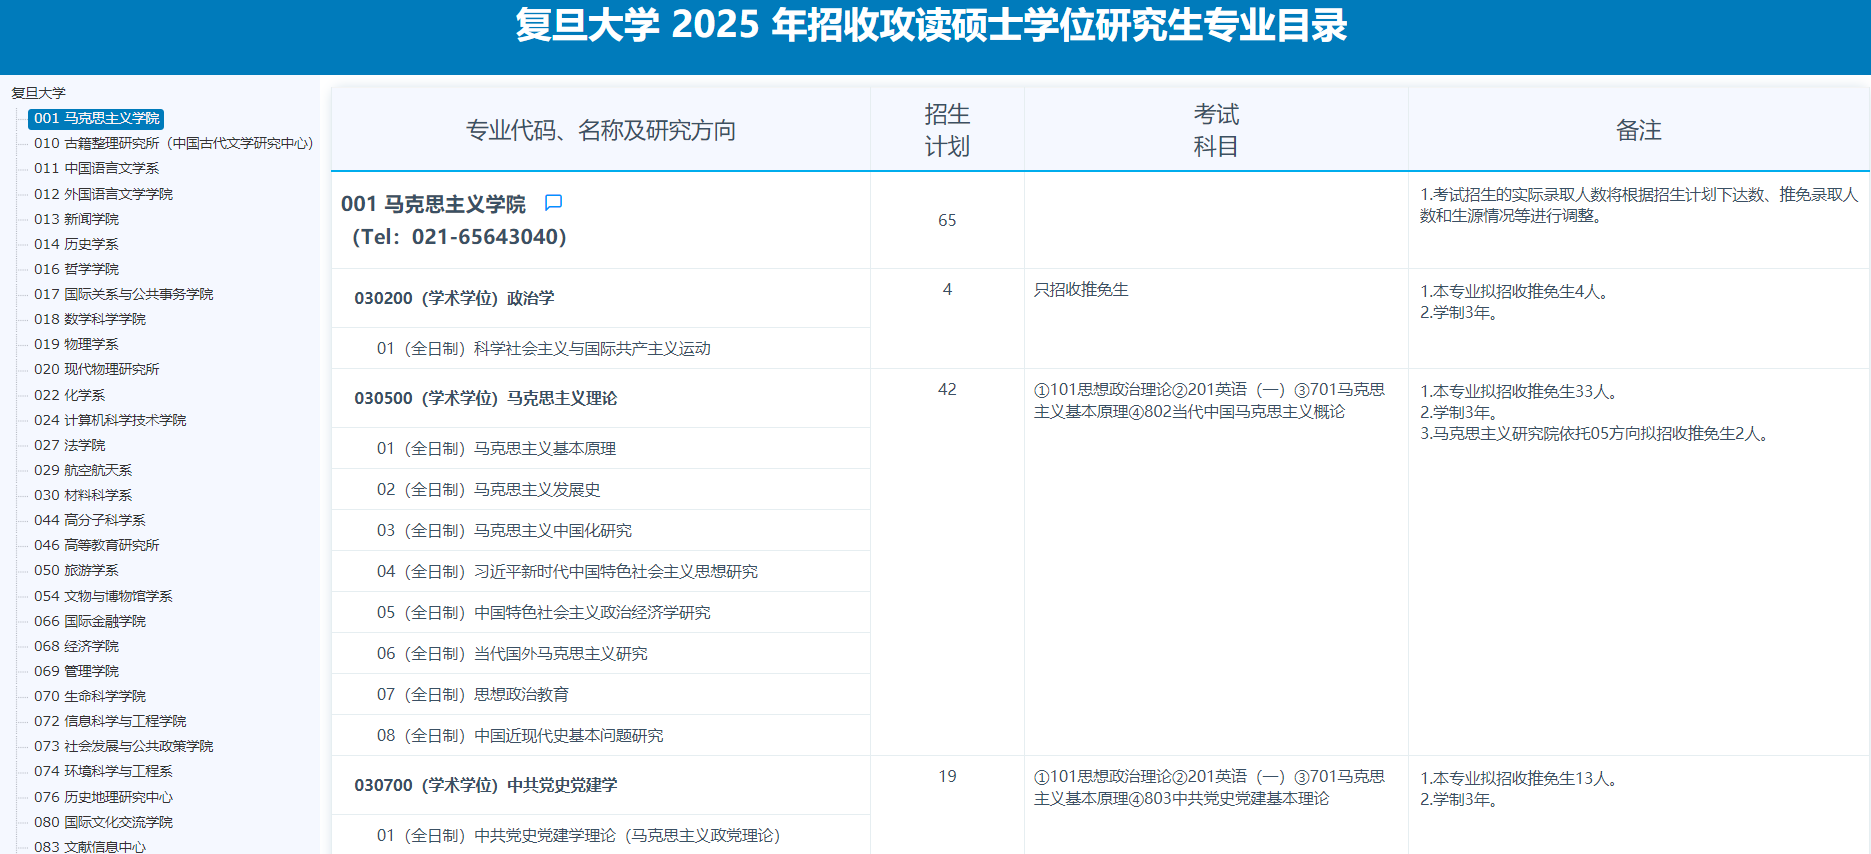Open 010 古籍整理研究所 in the department tree
Screen dimensions: 1871x854
(173, 143)
